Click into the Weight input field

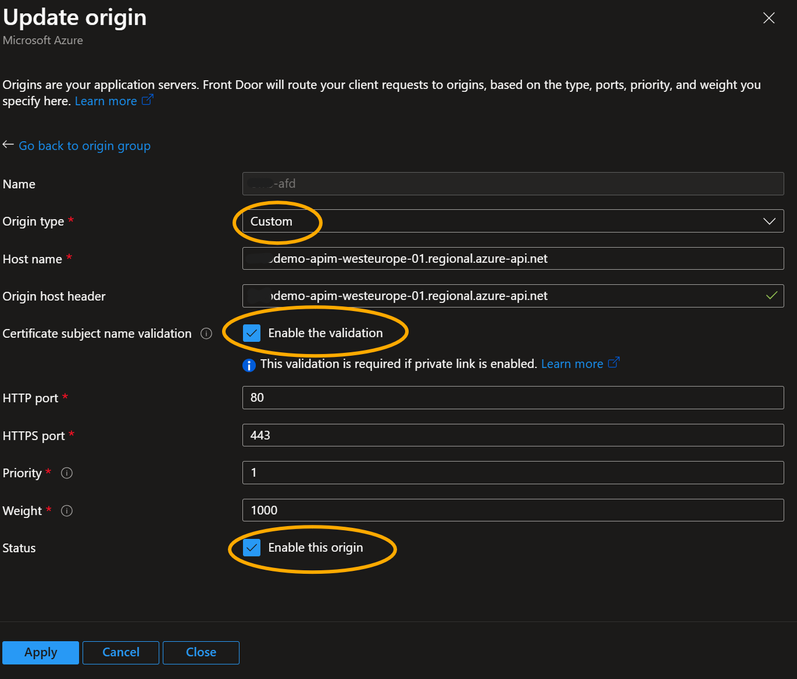tap(512, 510)
